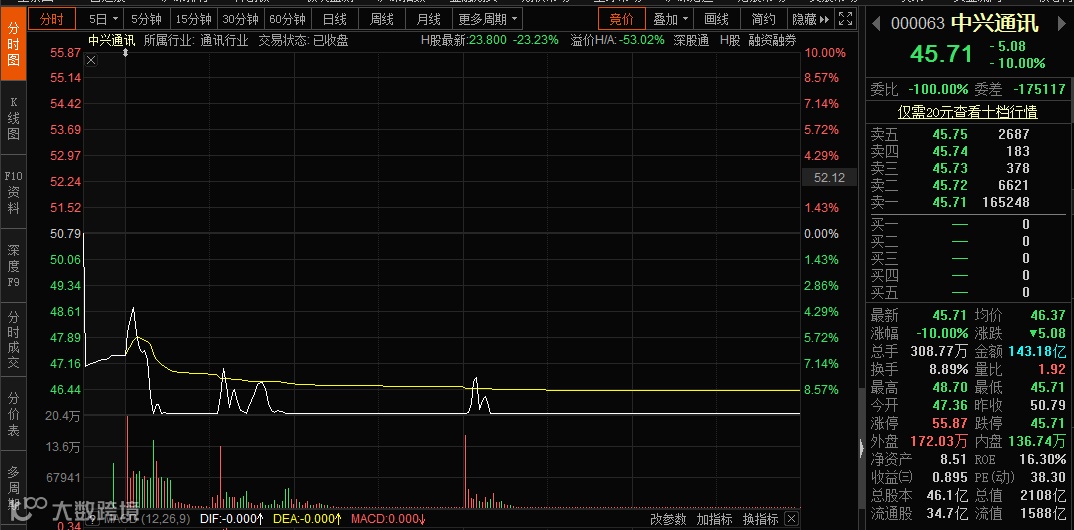Open the 分时图 sidebar tab
The width and height of the screenshot is (1074, 530).
point(13,44)
